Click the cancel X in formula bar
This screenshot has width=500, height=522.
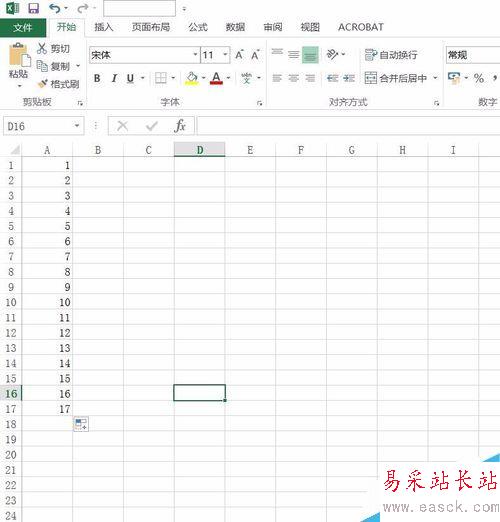tap(123, 126)
